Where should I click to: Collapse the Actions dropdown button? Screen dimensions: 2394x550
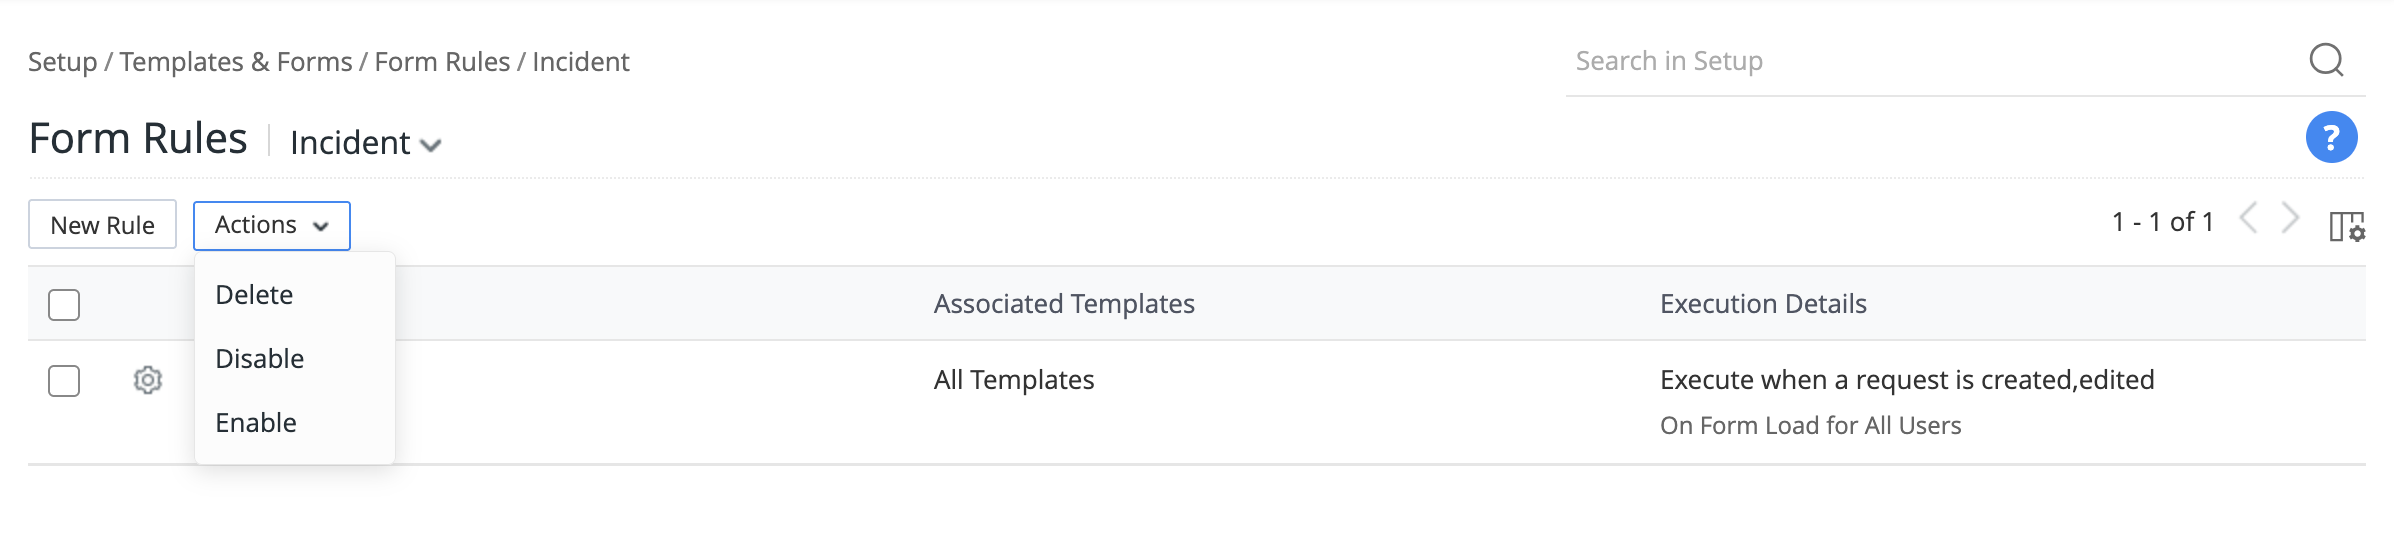coord(272,225)
